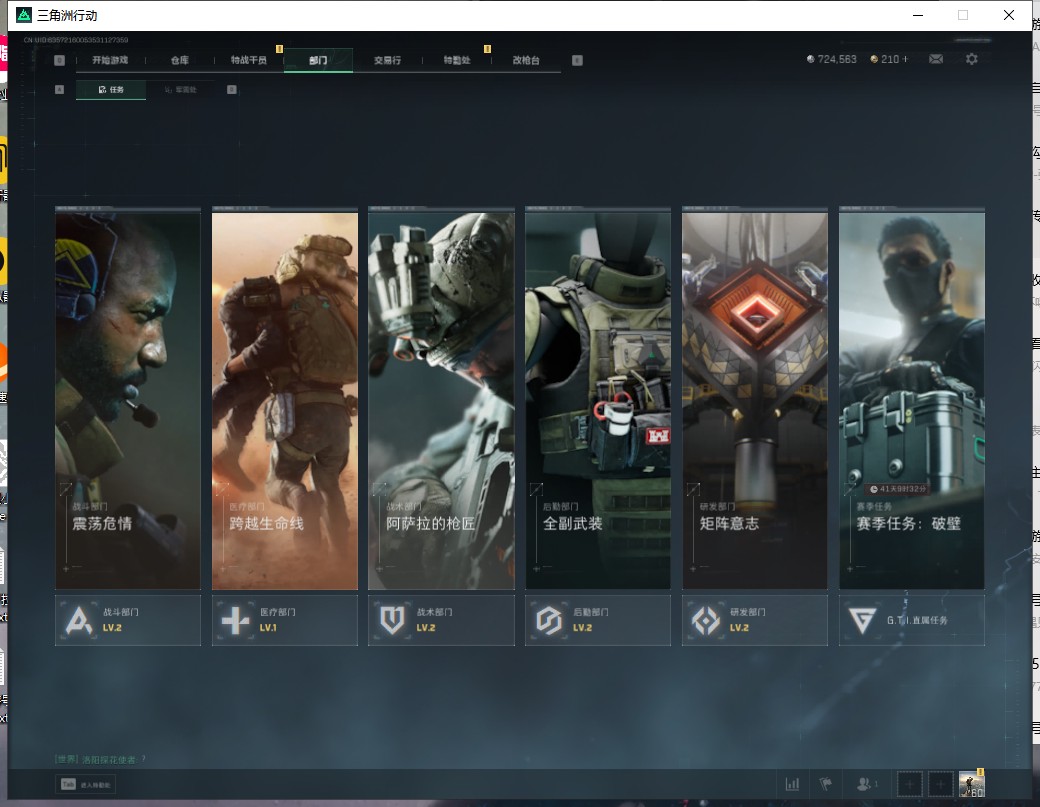1040x807 pixels.
Task: Click the 后勤部门 LV.2 button
Action: click(x=598, y=621)
